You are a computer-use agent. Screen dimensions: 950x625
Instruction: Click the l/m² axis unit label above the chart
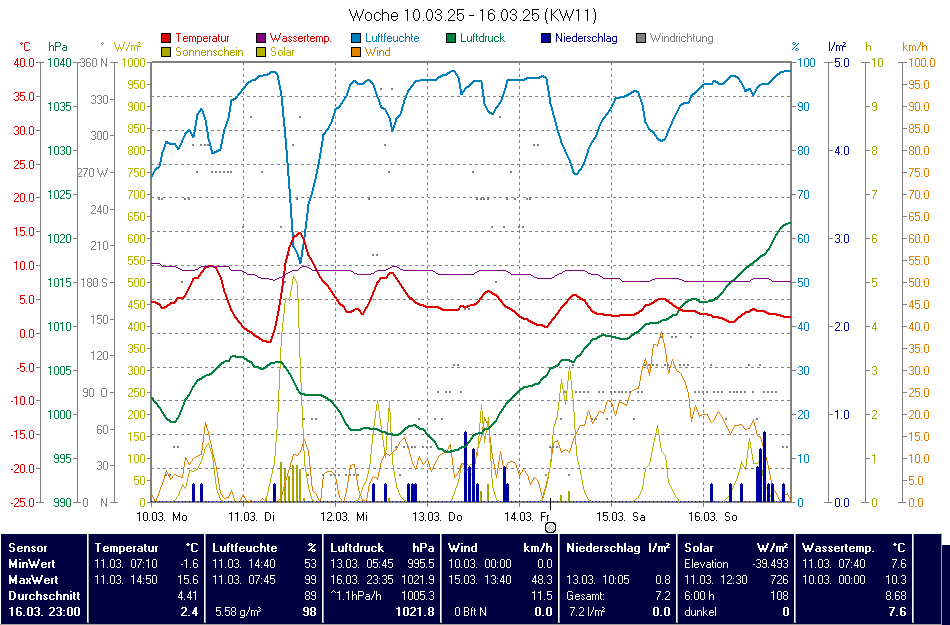pos(837,47)
